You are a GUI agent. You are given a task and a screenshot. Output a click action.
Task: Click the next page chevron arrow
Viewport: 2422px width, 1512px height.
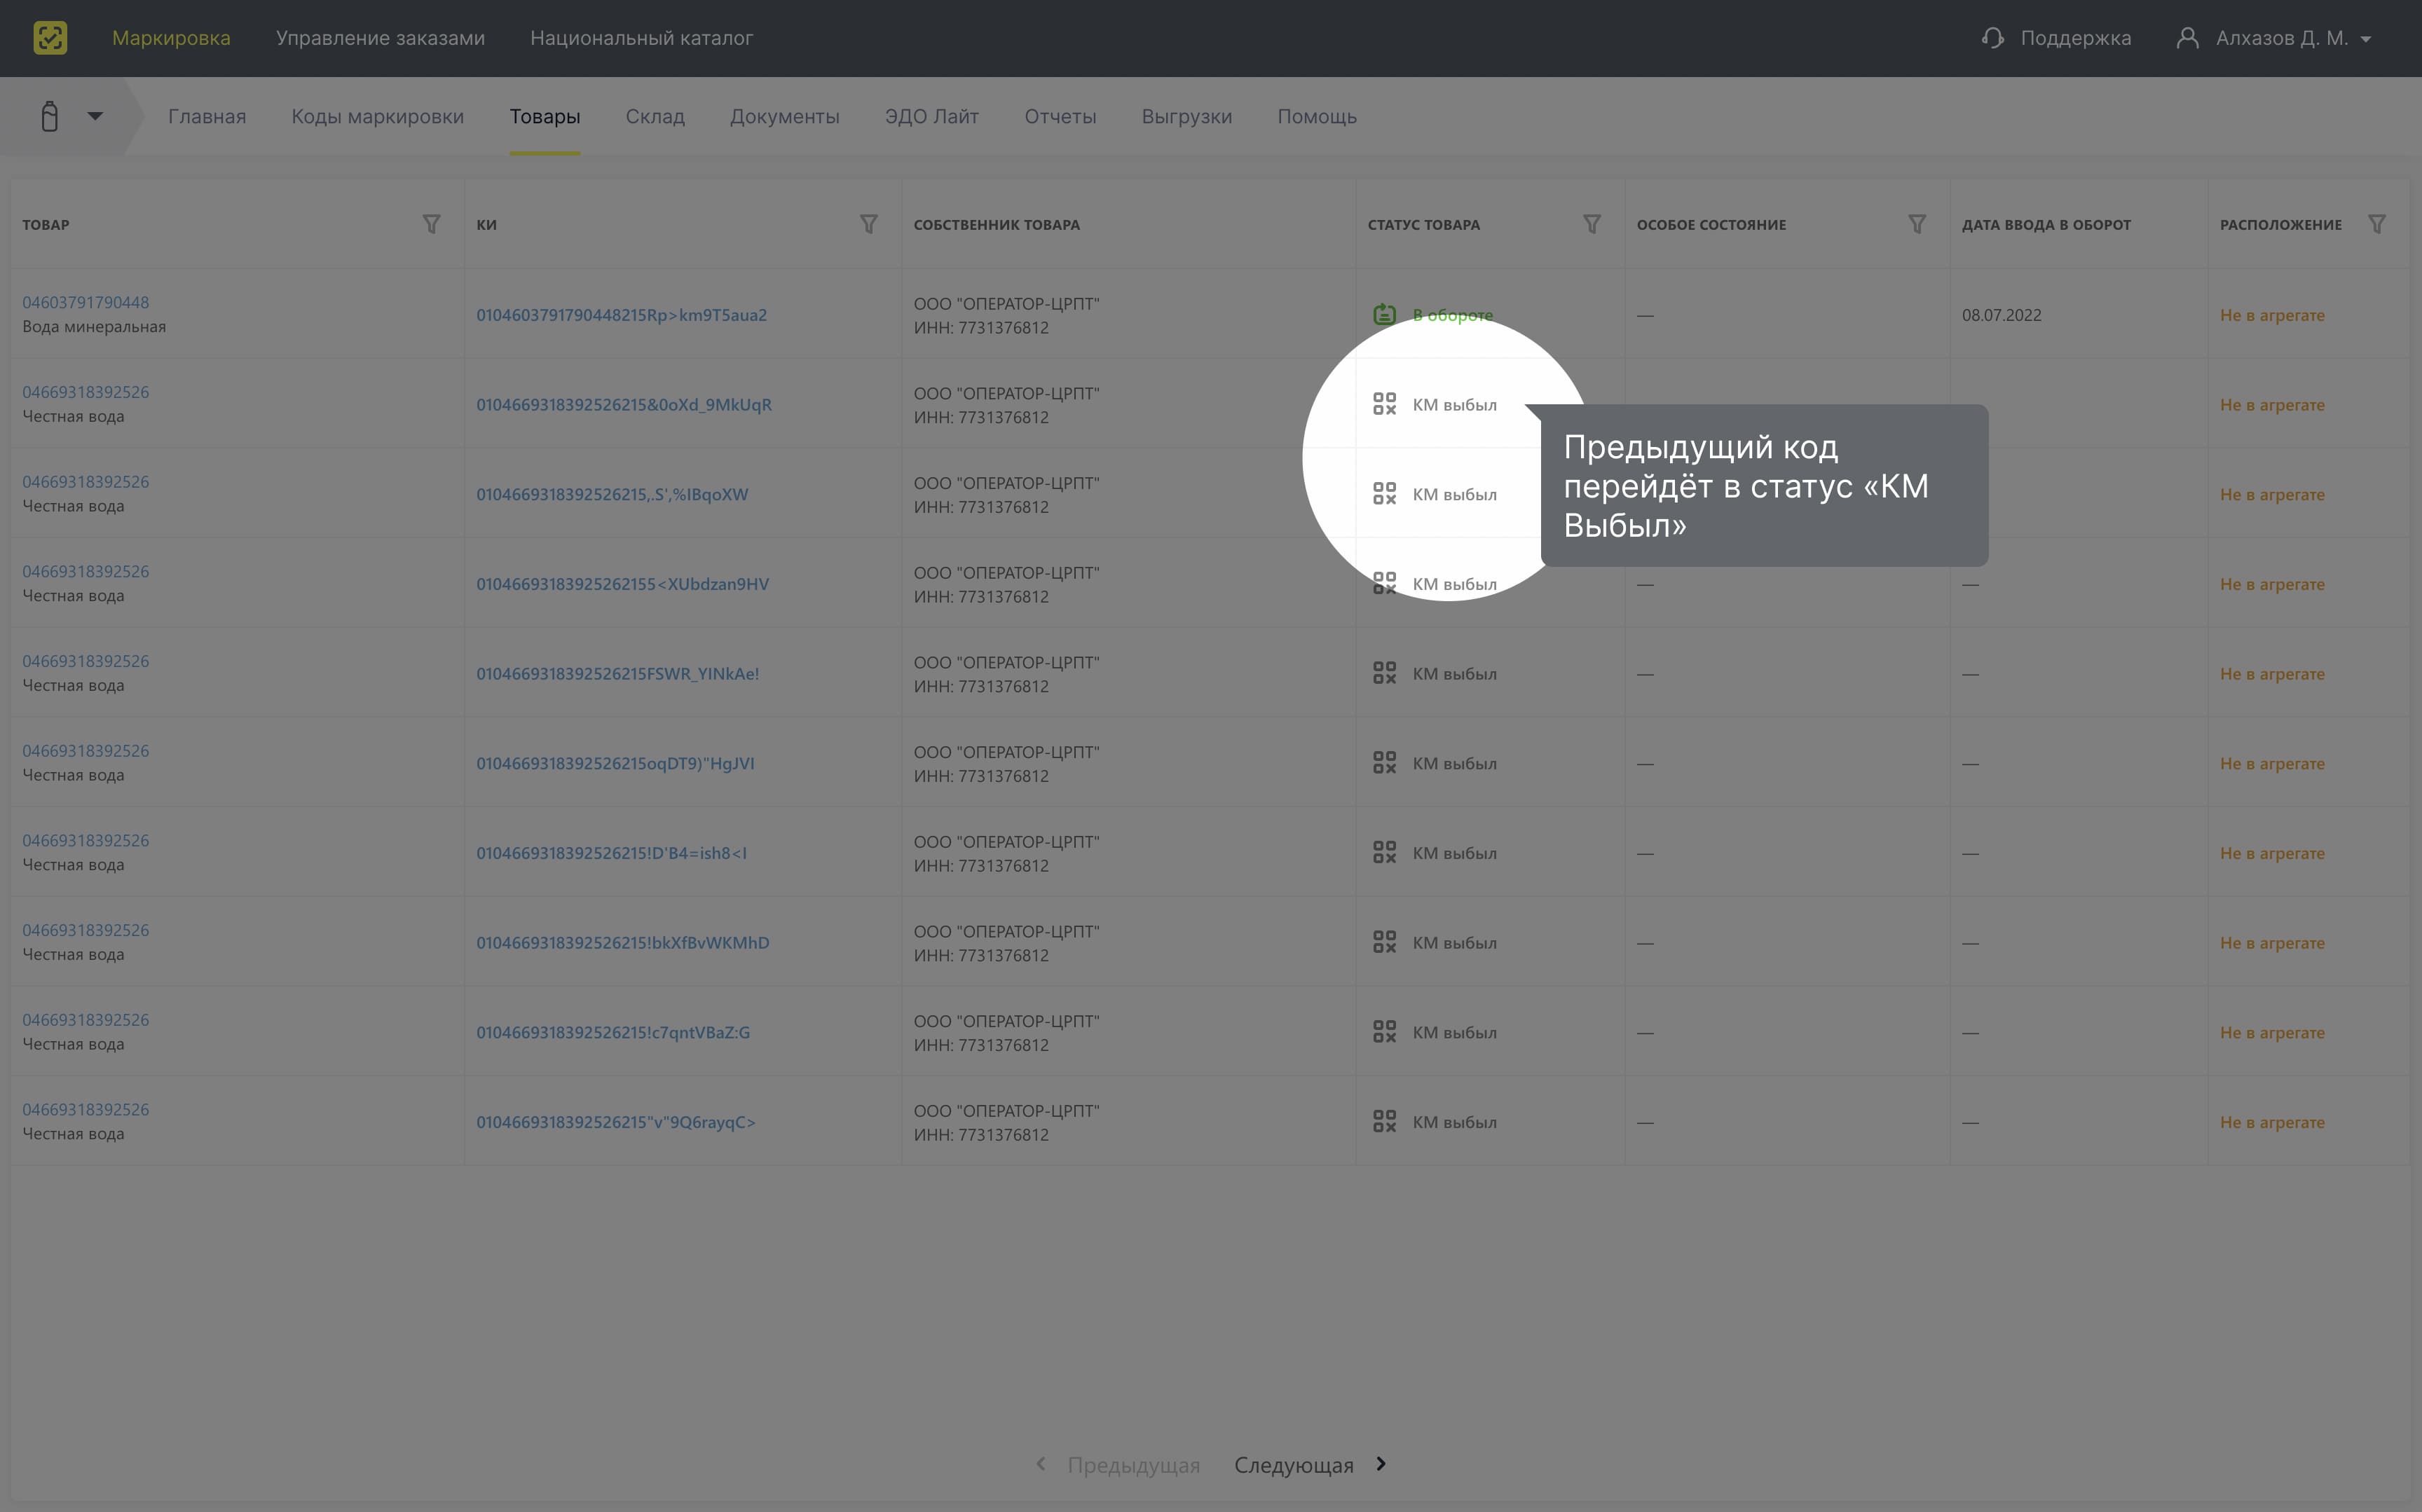1381,1464
